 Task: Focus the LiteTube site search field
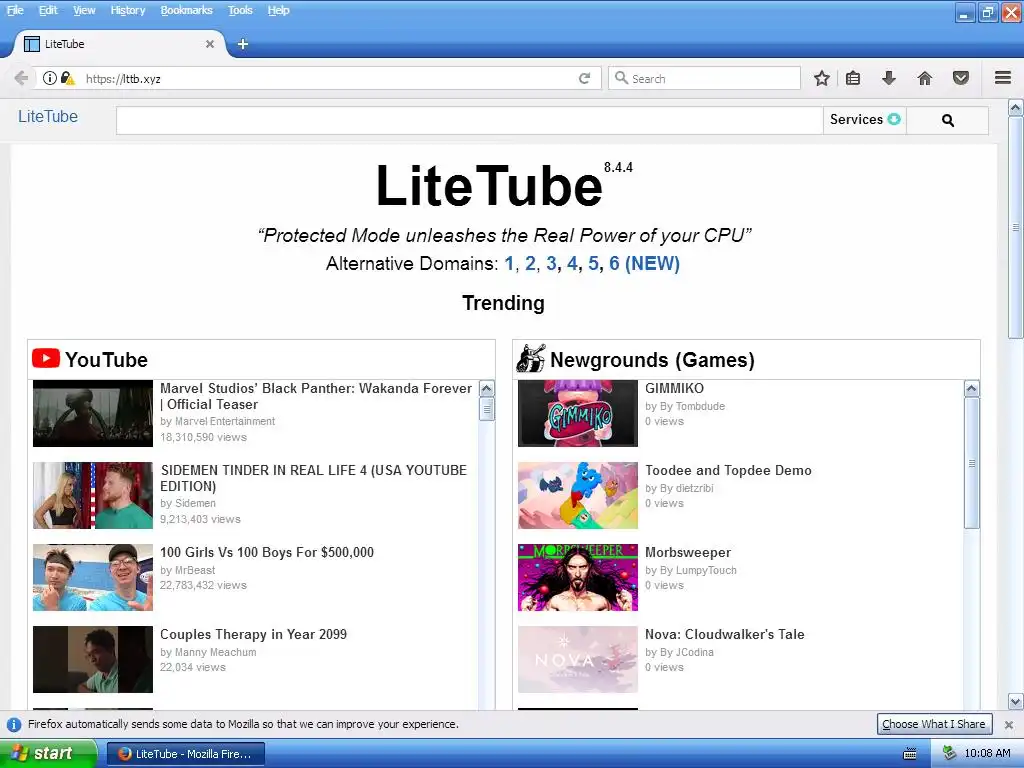[x=470, y=120]
